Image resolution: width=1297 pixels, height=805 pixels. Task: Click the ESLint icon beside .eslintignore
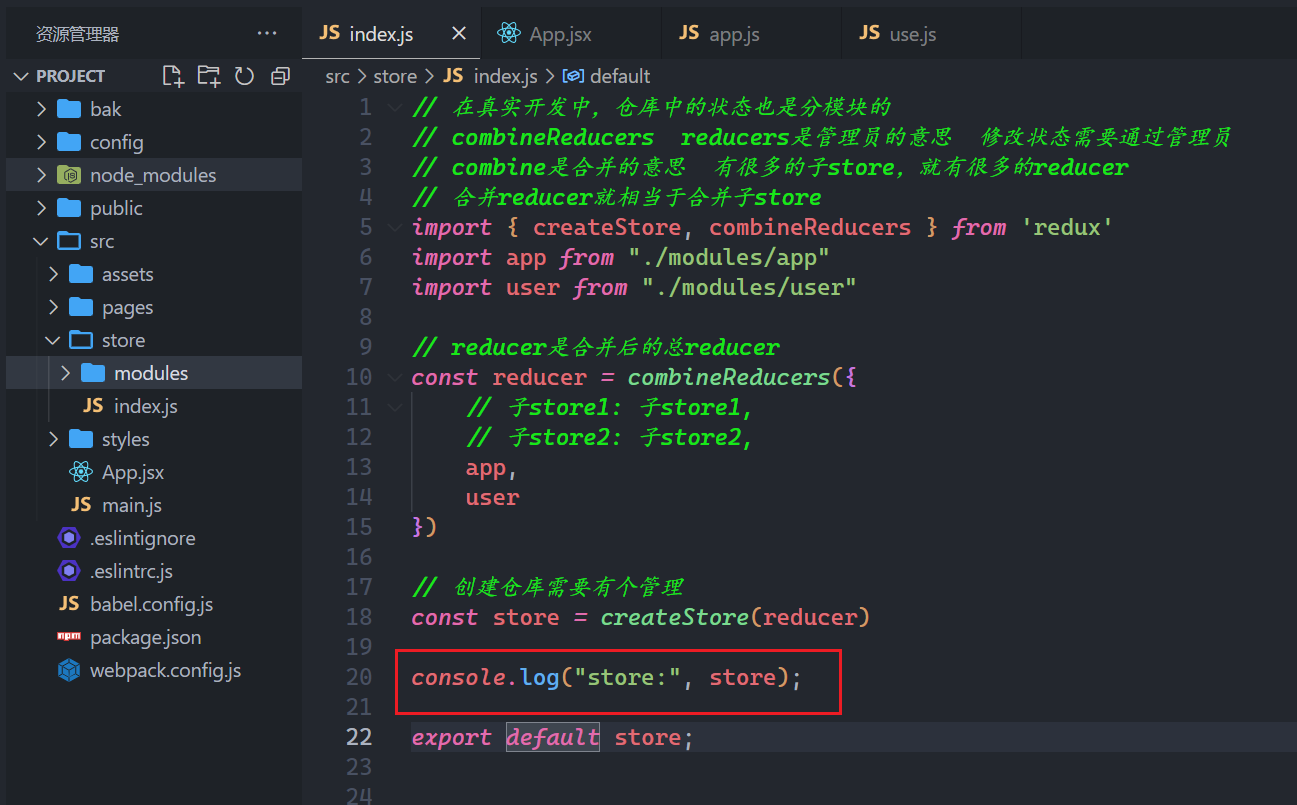tap(69, 538)
